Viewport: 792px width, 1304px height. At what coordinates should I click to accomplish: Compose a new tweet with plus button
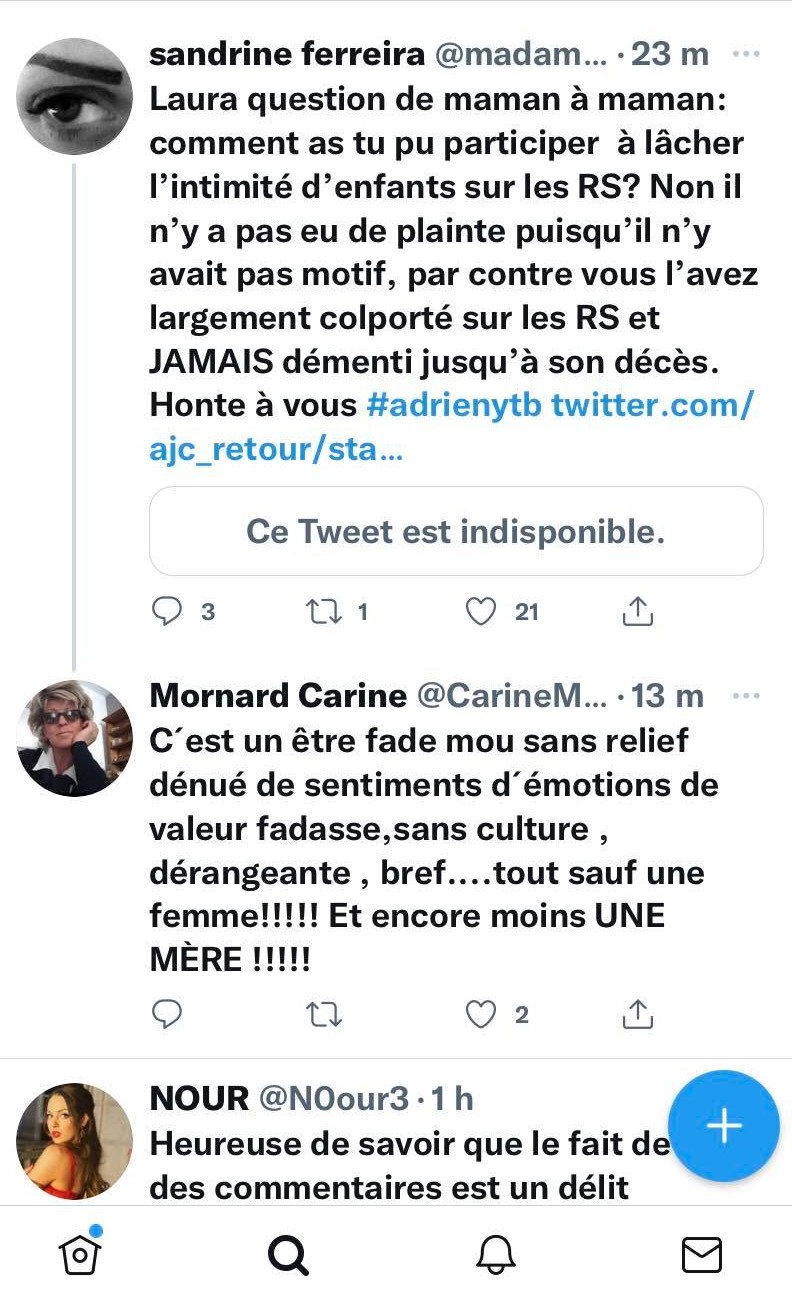click(x=723, y=1126)
